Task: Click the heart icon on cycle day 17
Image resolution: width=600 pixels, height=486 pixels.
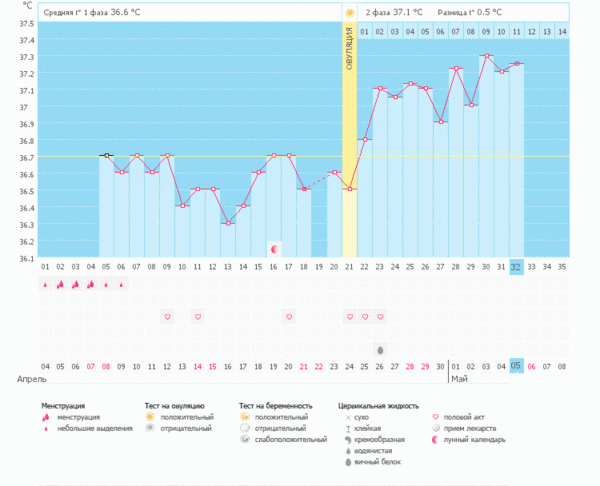Action: click(289, 317)
